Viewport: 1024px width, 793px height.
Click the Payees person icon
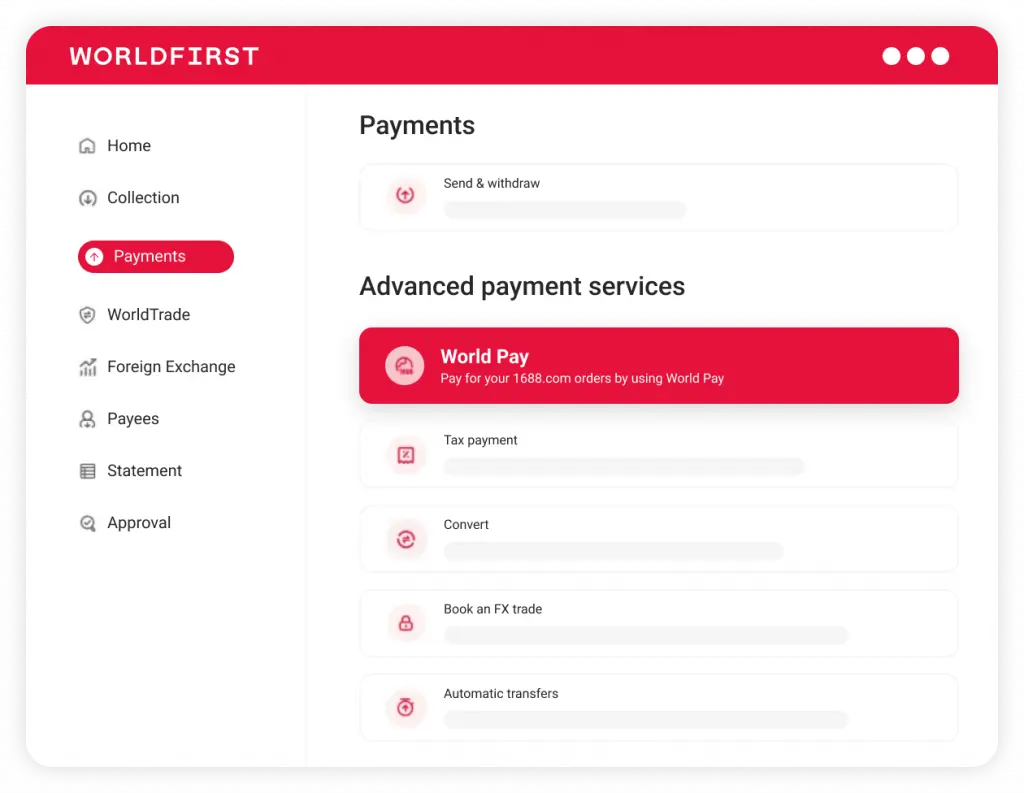87,419
